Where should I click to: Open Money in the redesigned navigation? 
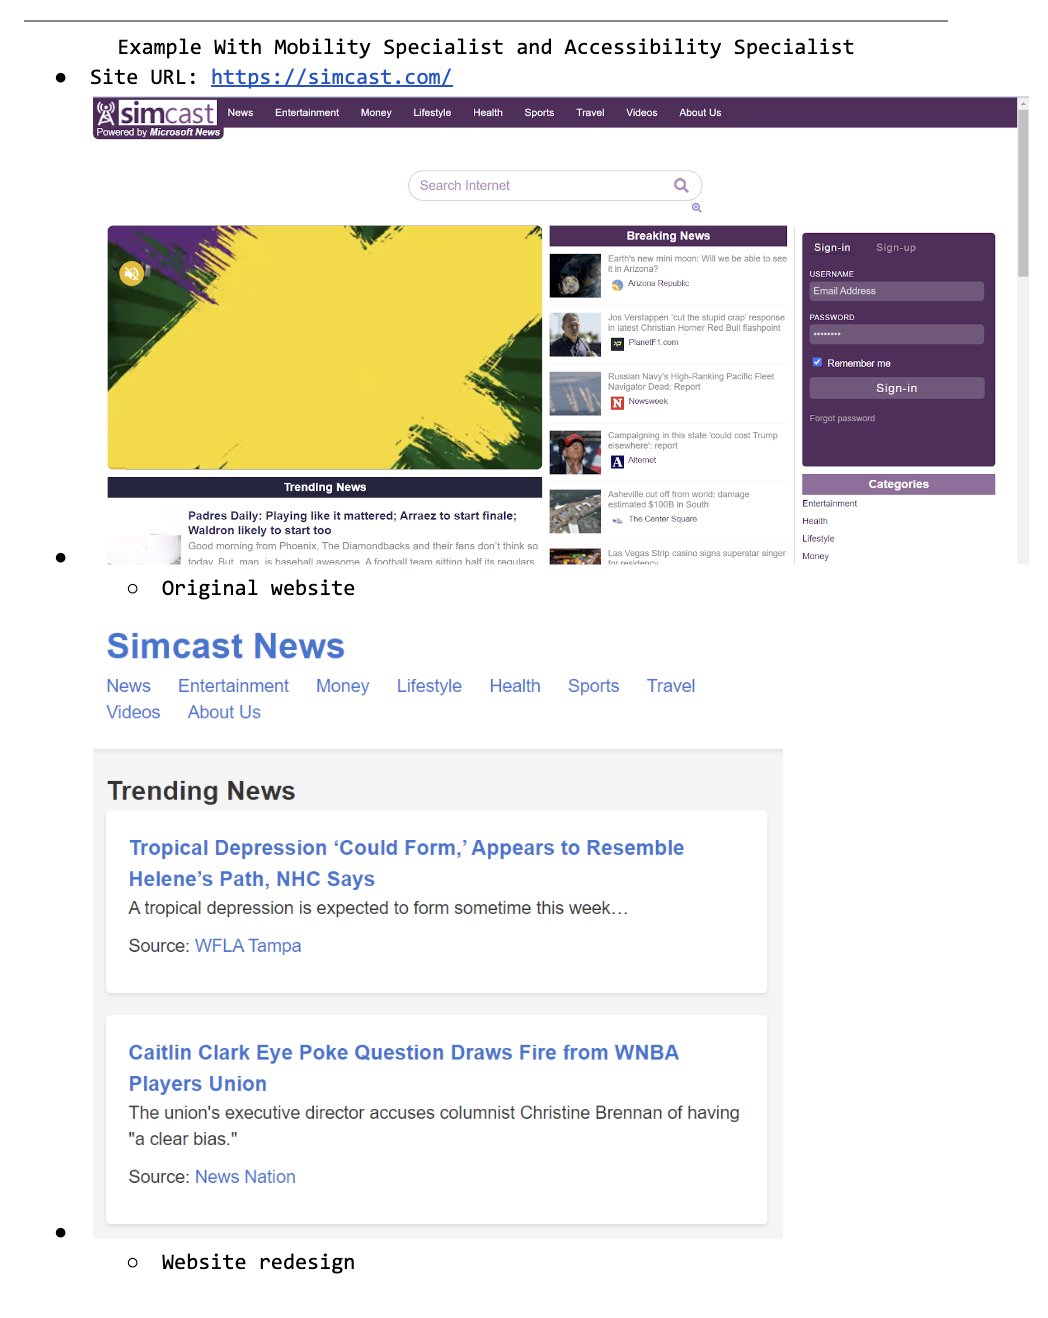(x=343, y=686)
